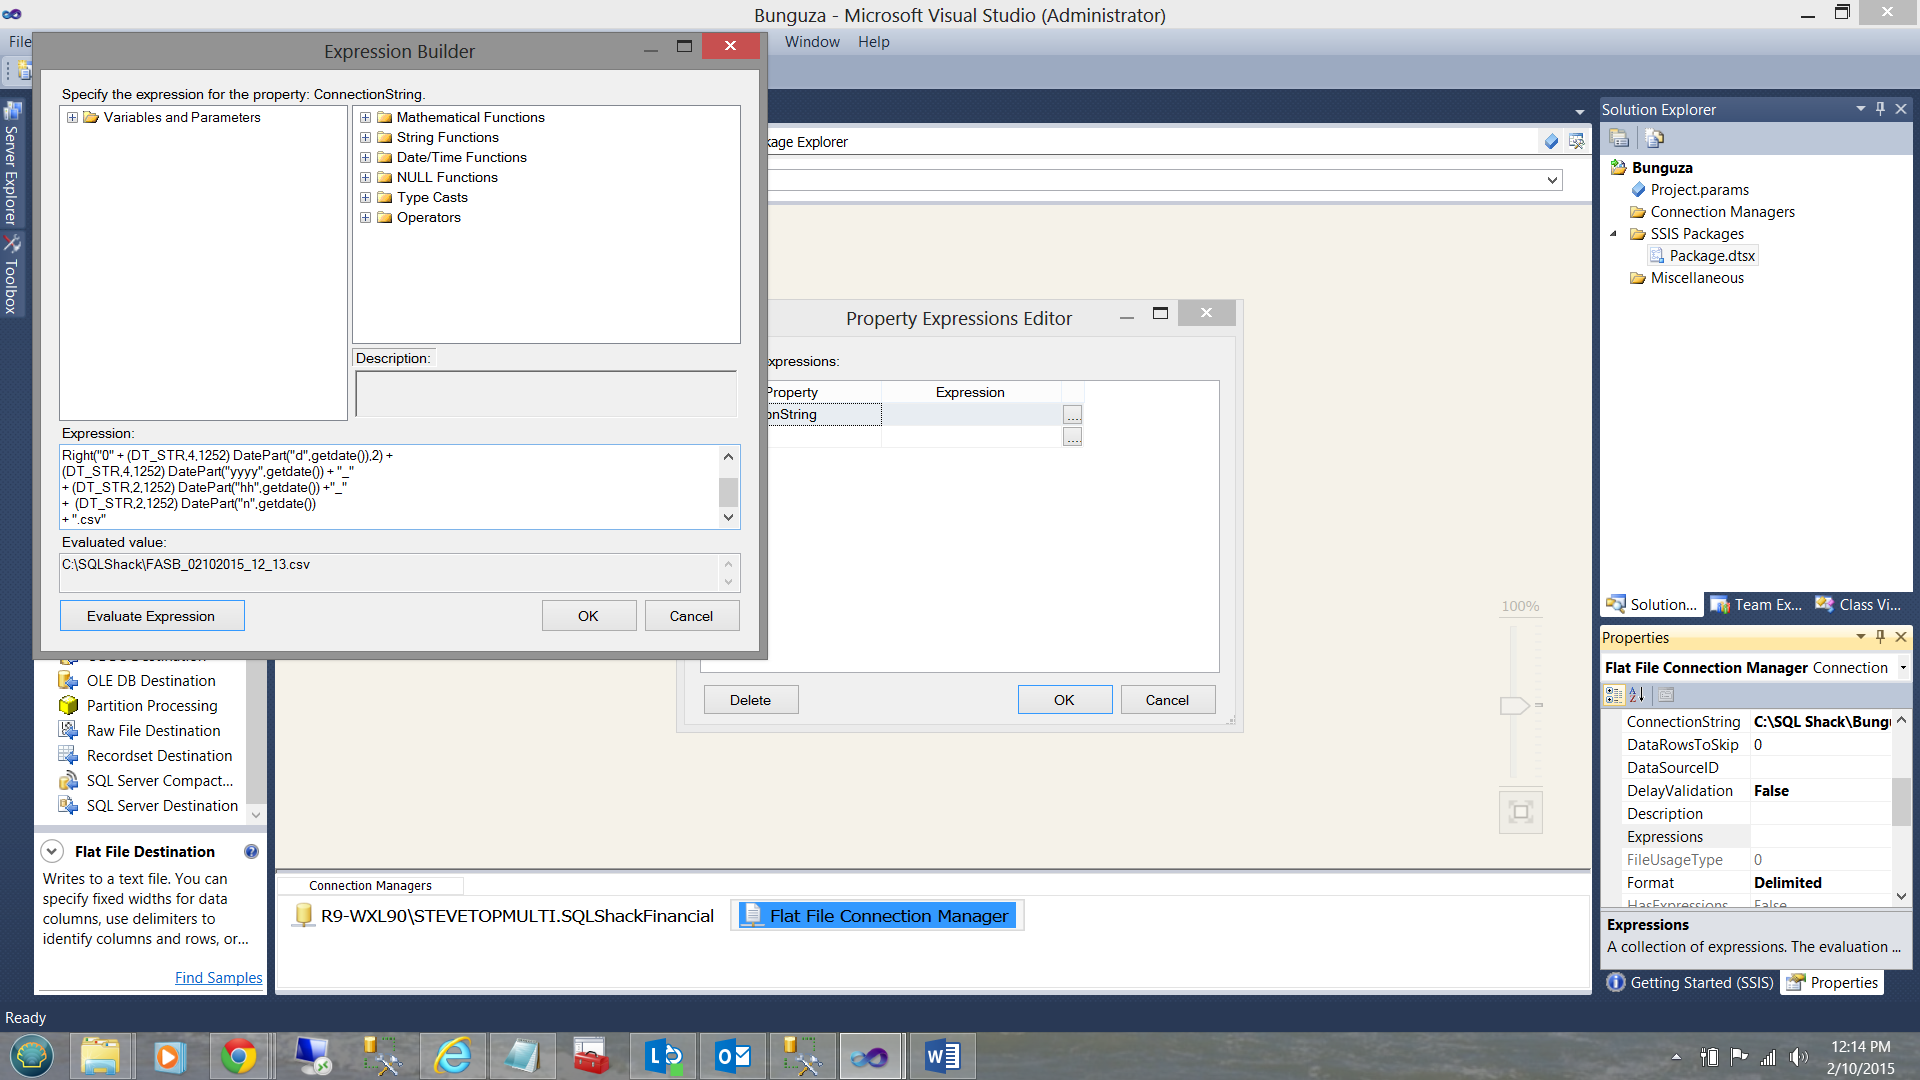Sort properties alphabetically in Properties panel

(1637, 695)
